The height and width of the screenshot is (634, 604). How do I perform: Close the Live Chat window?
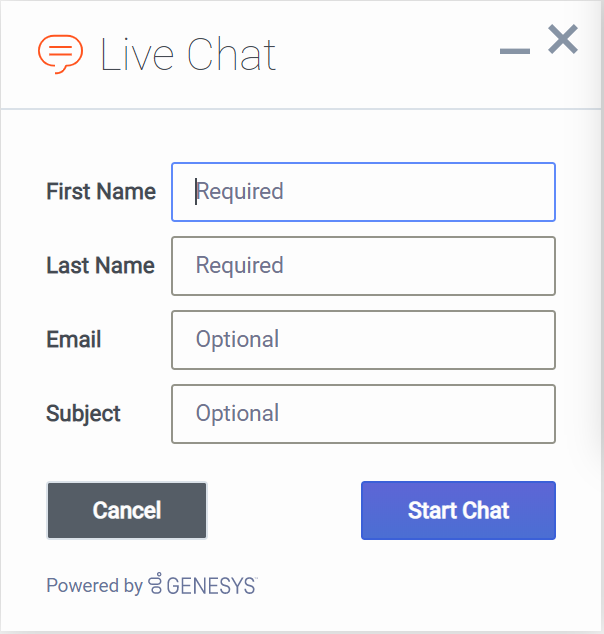point(563,40)
